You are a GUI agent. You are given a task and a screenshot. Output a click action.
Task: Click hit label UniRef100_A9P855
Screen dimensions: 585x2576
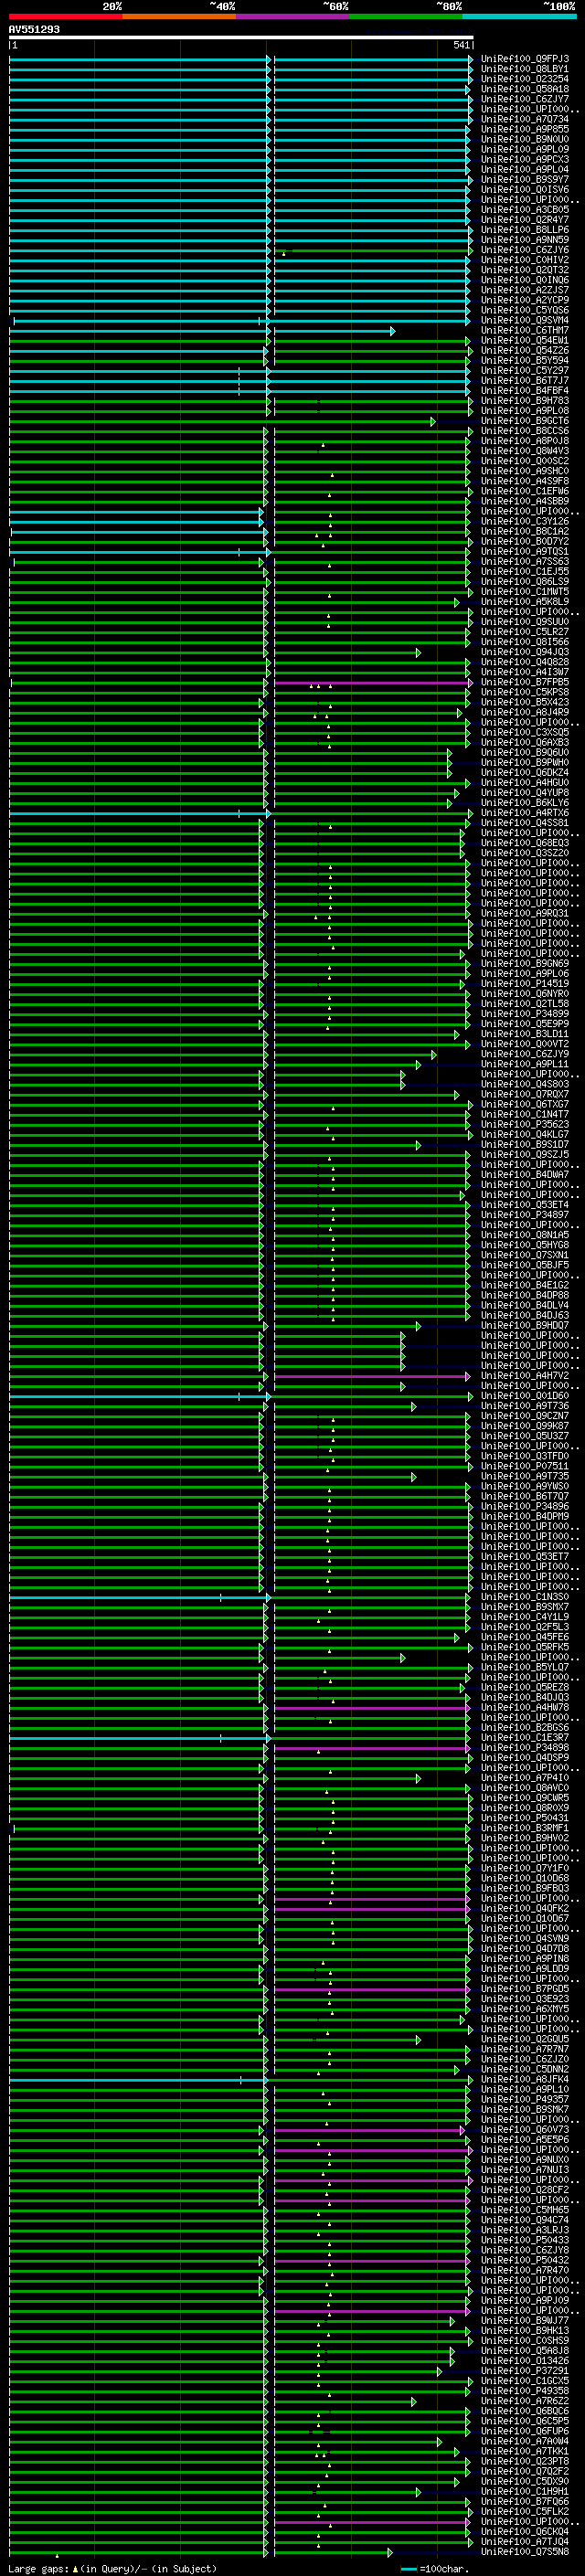pyautogui.click(x=524, y=129)
